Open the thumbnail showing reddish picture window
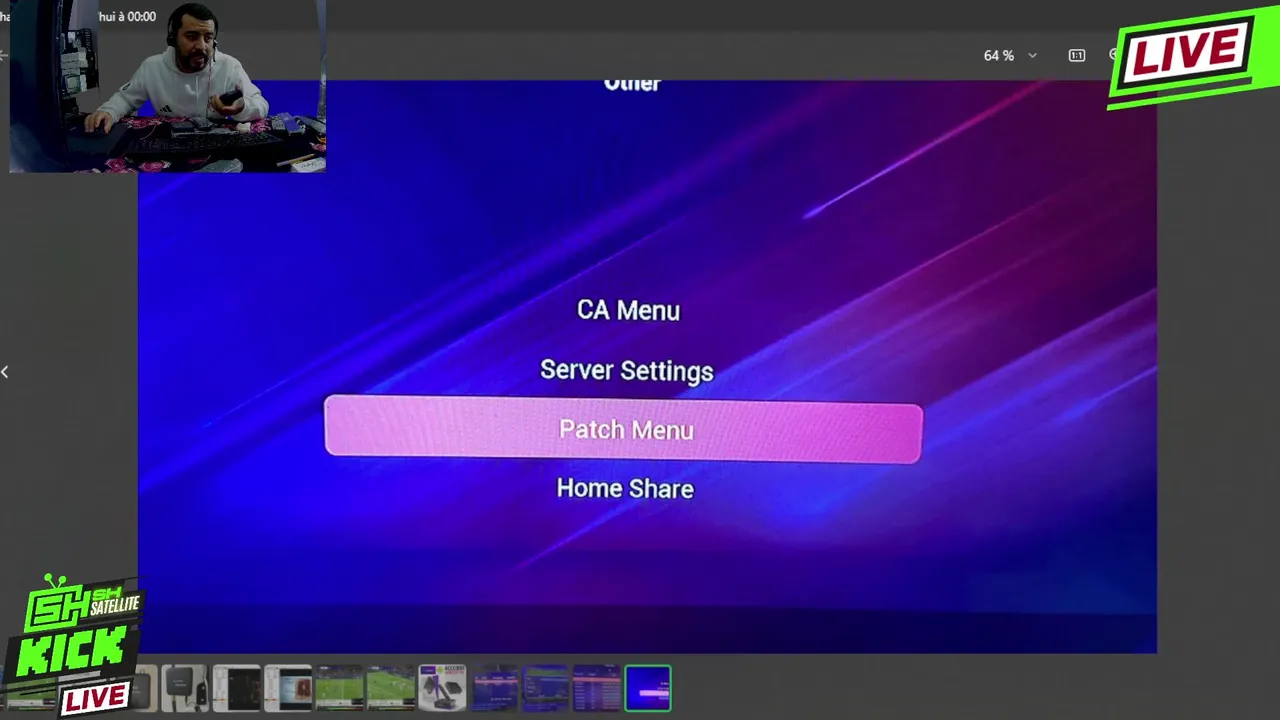Image resolution: width=1280 pixels, height=720 pixels. point(288,688)
